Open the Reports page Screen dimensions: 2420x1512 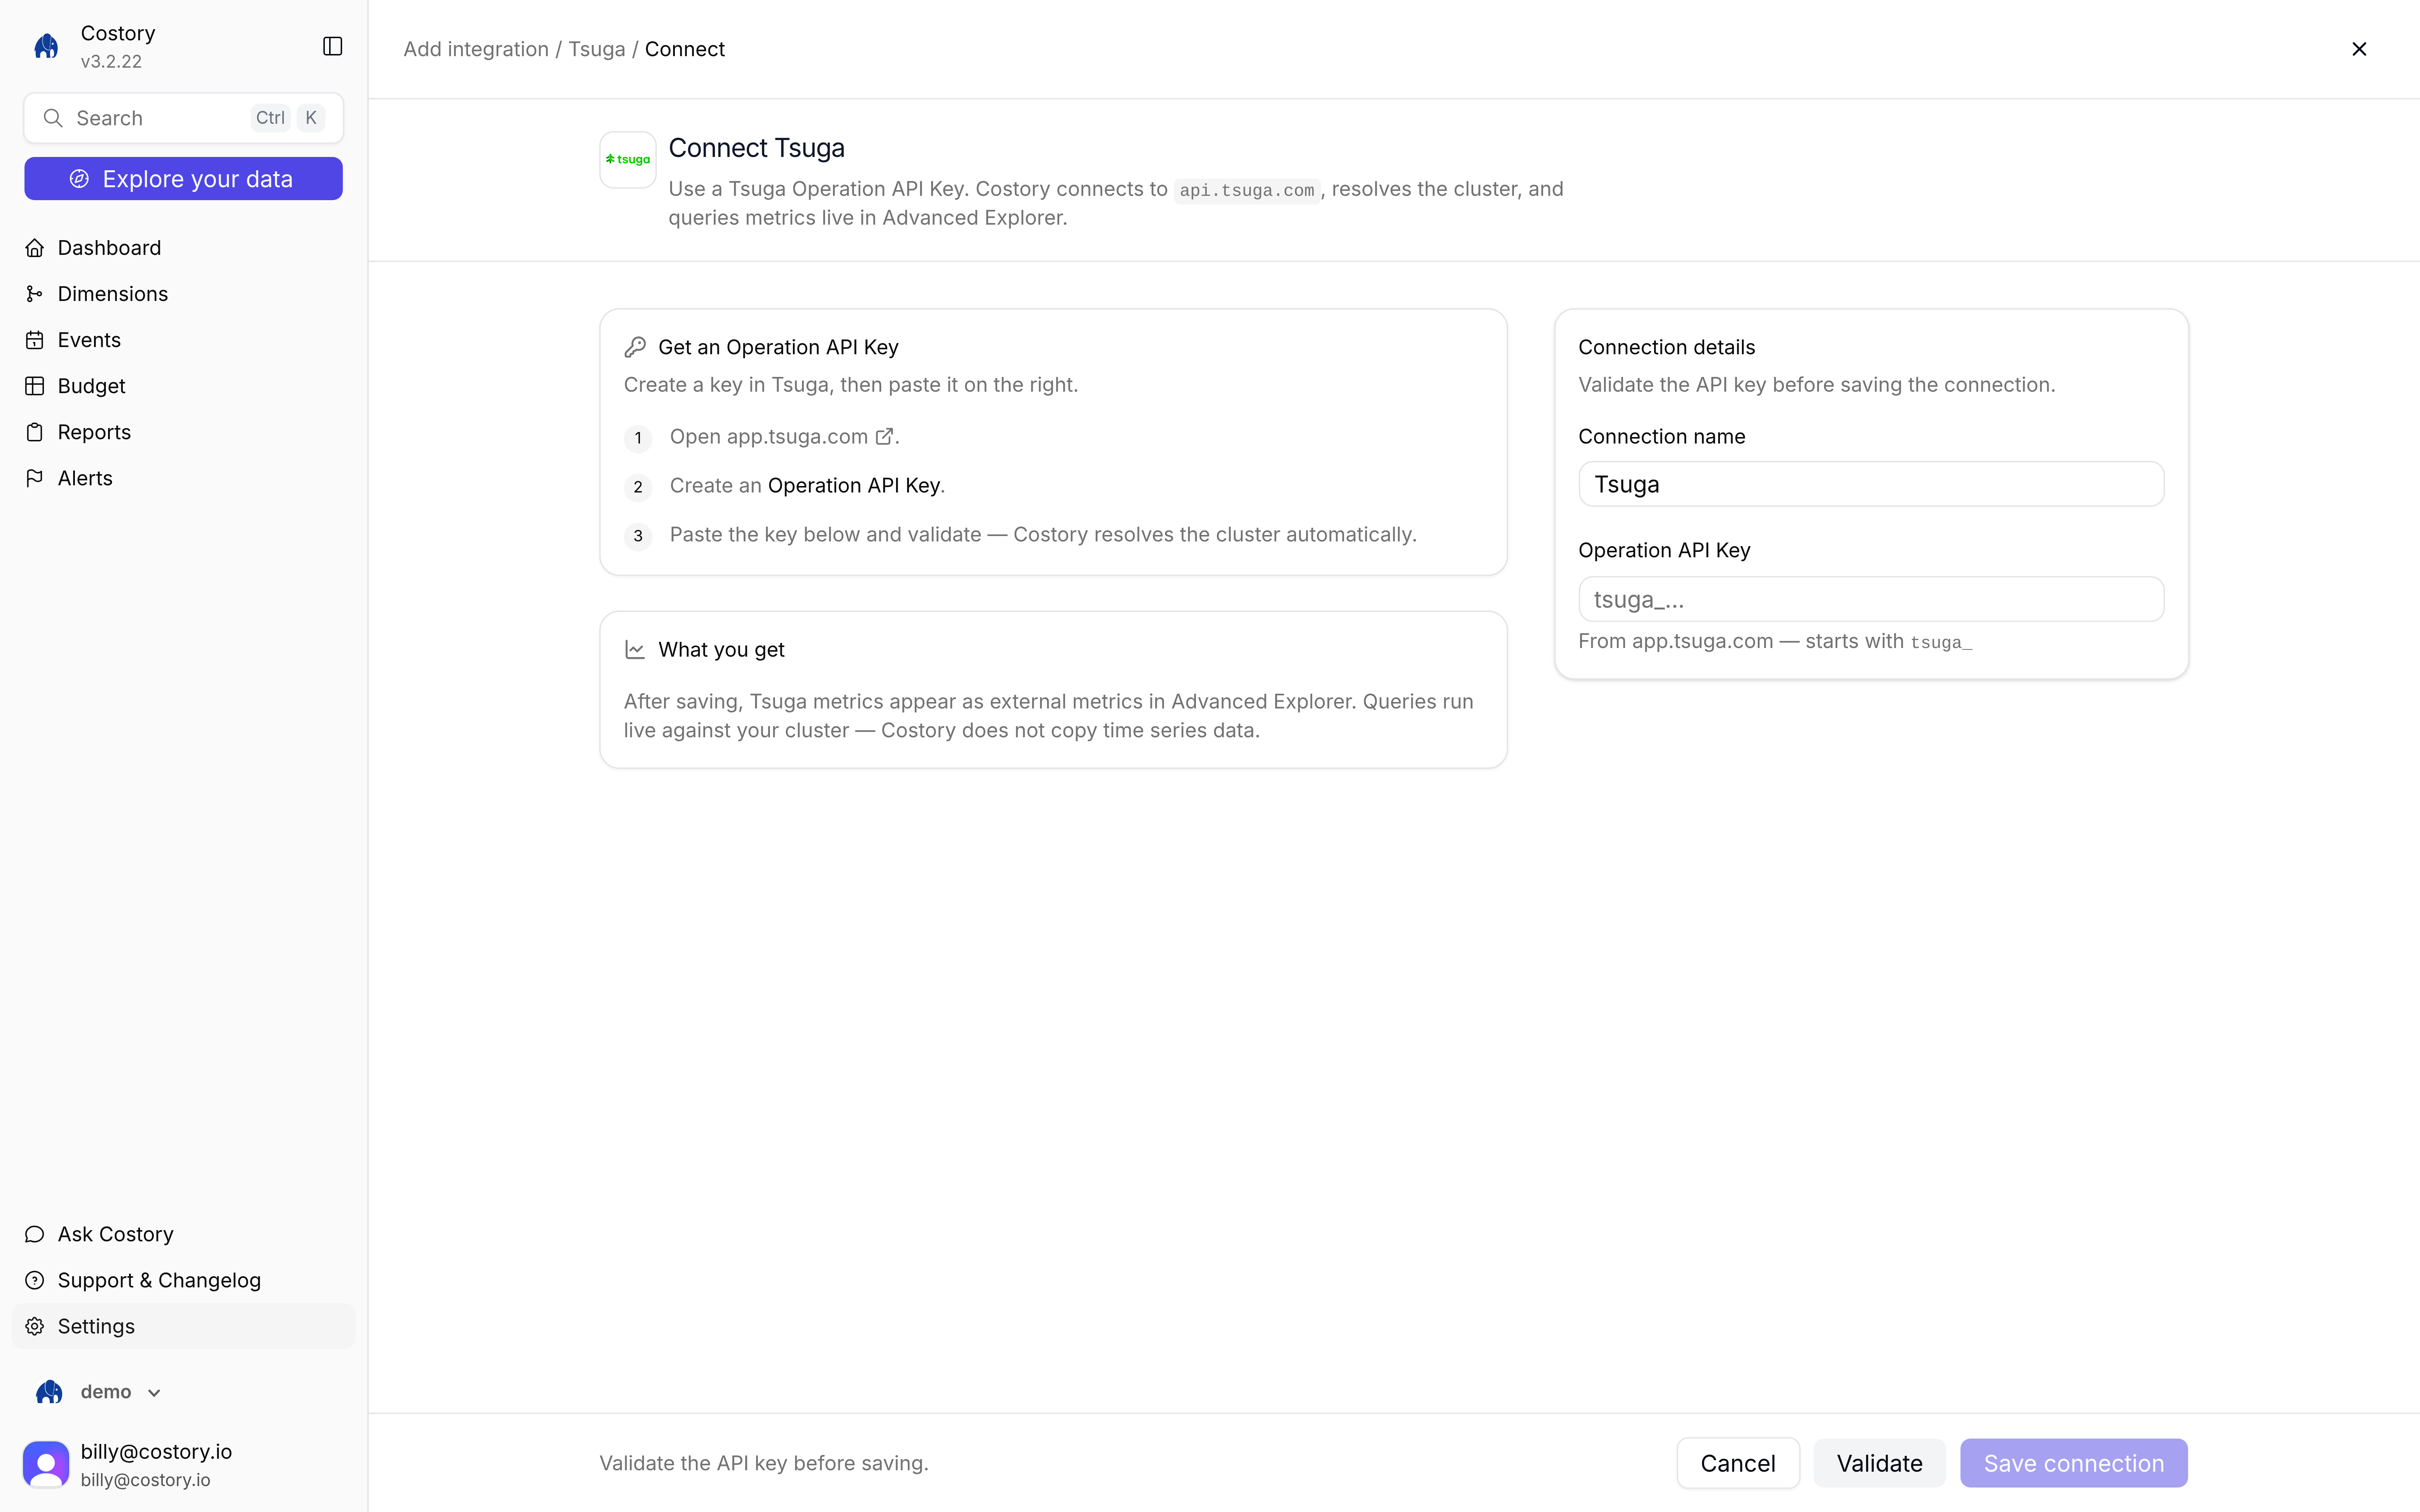point(184,432)
